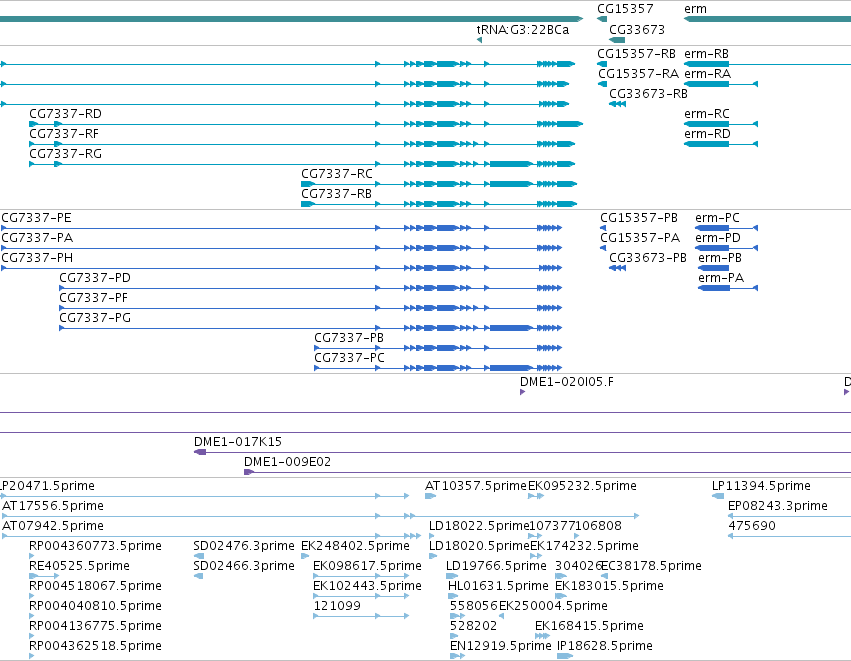Open protein CG7337-PA
The image size is (851, 661).
(37, 238)
